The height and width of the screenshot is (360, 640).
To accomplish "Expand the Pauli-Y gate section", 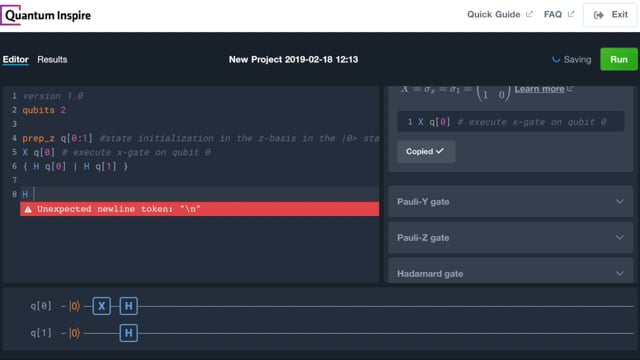I will coord(510,202).
